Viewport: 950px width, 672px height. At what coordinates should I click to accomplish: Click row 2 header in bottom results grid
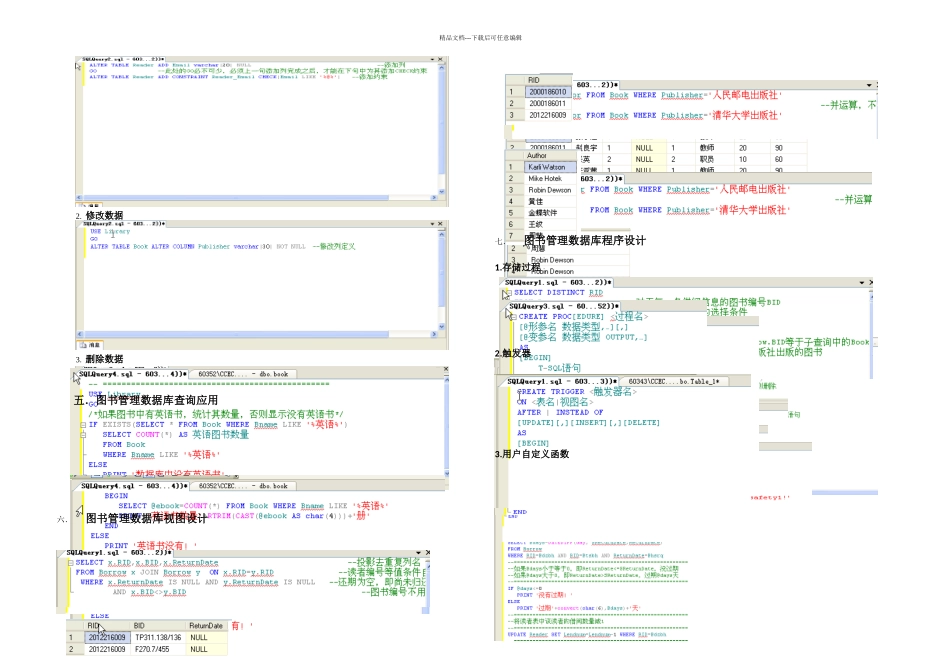[x=72, y=649]
